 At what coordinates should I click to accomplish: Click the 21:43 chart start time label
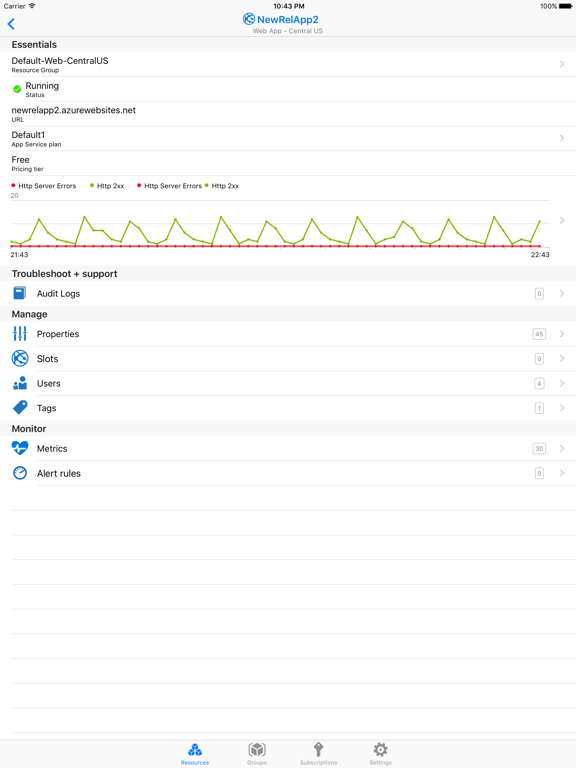(x=19, y=255)
